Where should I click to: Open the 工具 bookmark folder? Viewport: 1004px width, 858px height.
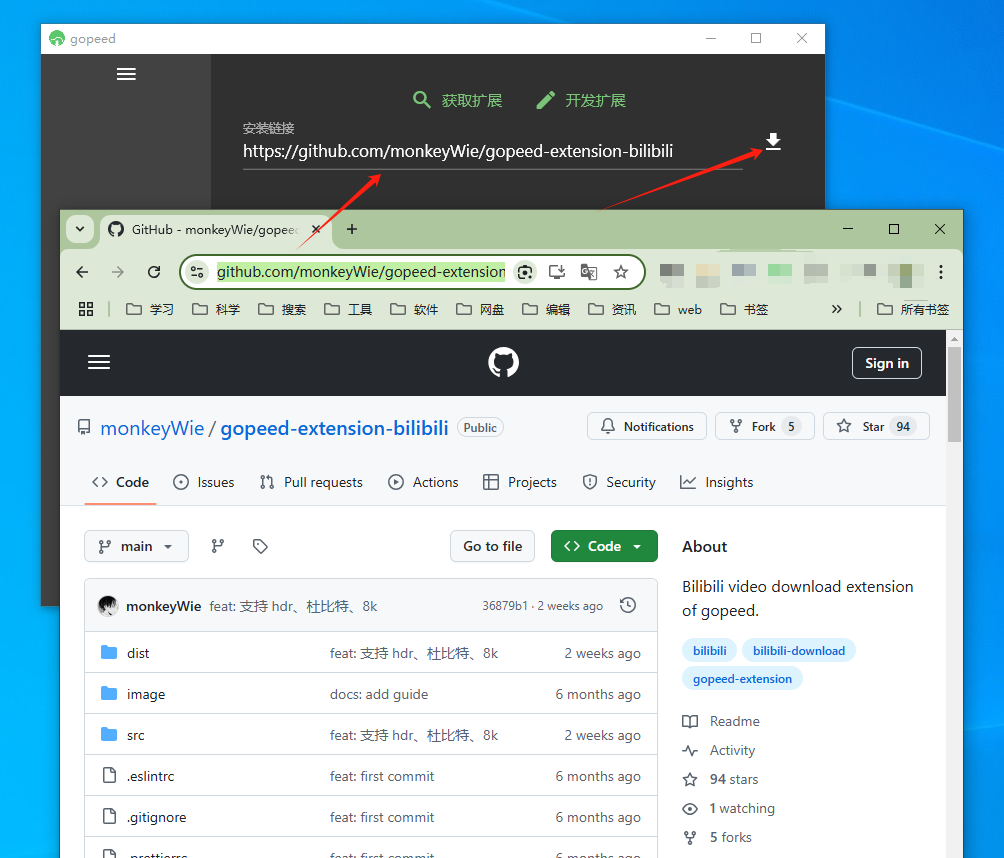pos(348,309)
